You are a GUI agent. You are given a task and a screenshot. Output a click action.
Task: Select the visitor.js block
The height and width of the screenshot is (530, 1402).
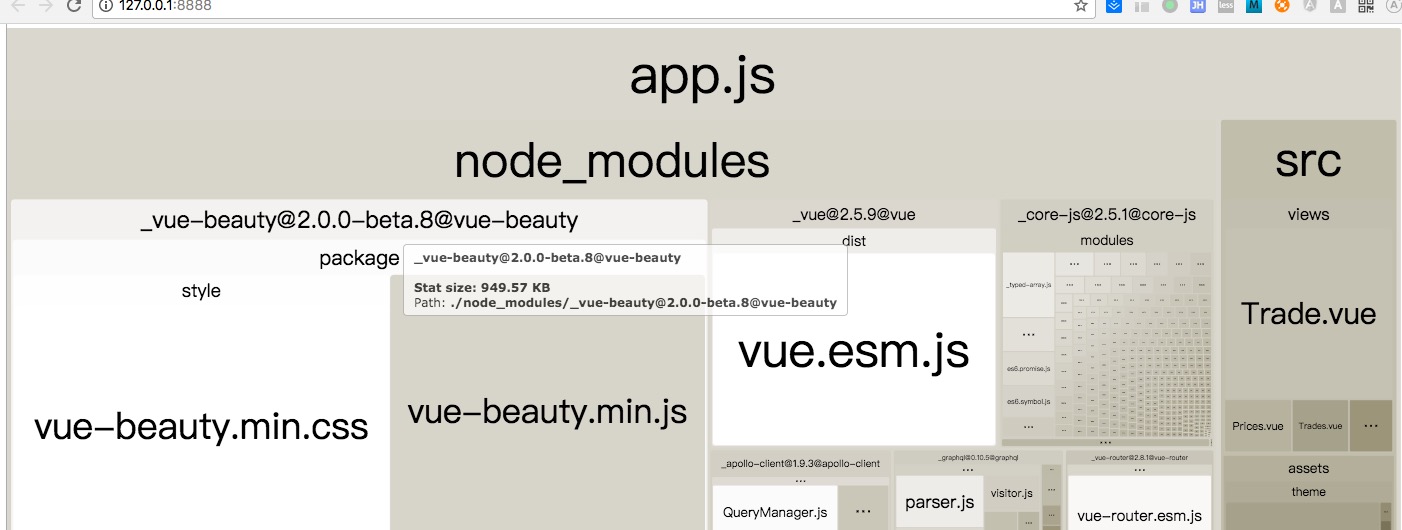click(x=1011, y=493)
